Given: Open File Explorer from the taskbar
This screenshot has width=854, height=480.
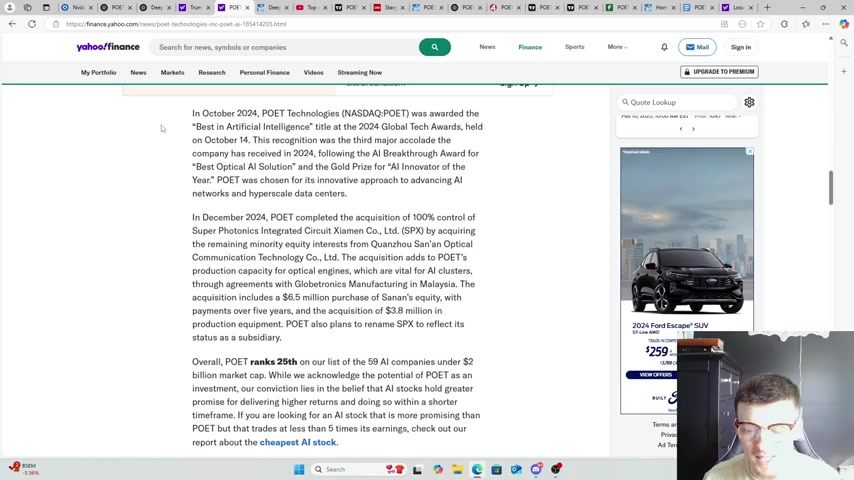Looking at the screenshot, I should click(457, 469).
